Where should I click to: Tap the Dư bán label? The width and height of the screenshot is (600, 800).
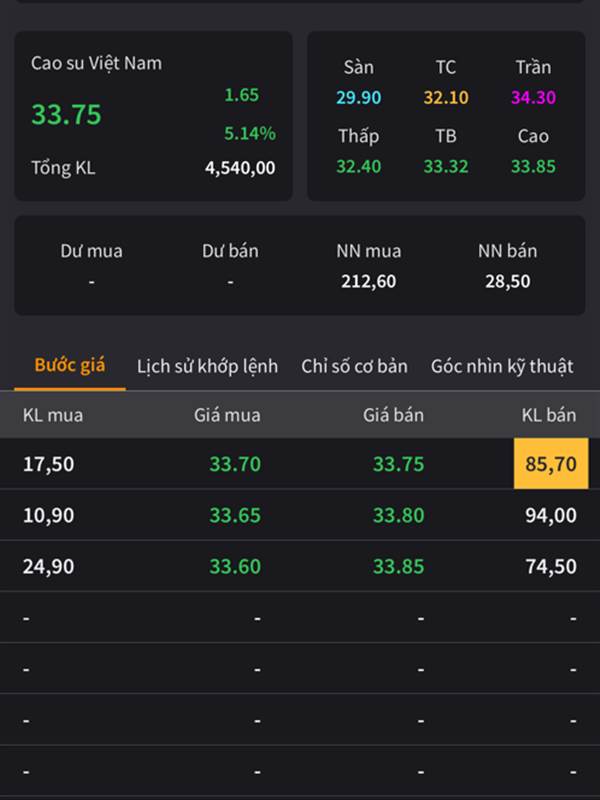pos(230,251)
